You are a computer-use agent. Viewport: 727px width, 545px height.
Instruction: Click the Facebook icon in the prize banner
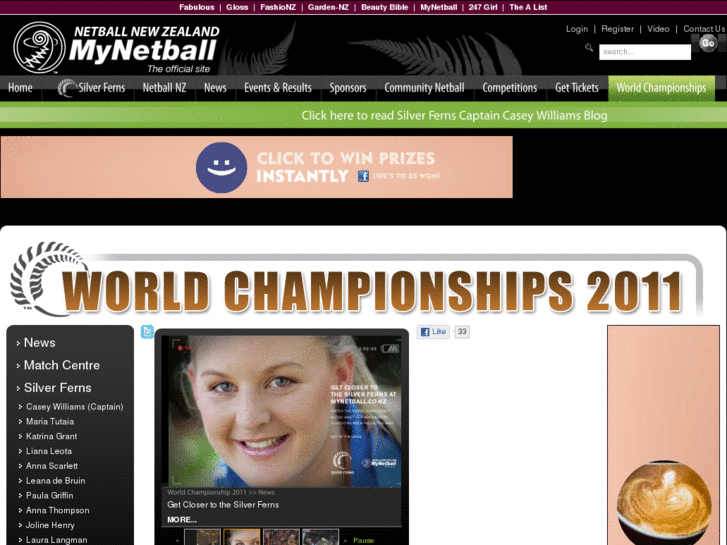(x=363, y=176)
